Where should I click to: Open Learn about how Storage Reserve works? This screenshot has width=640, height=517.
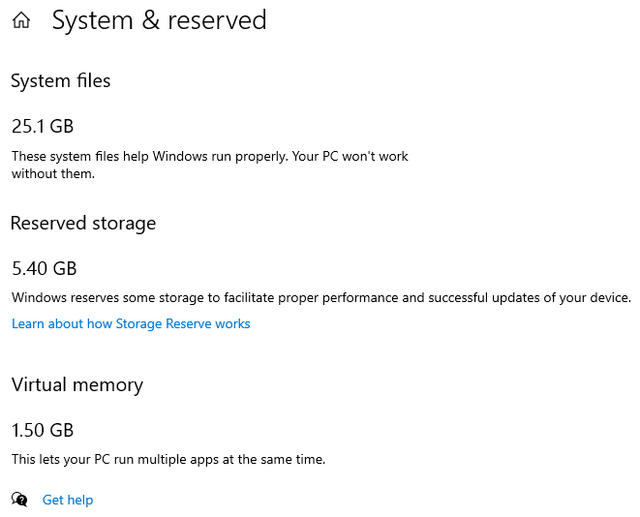pyautogui.click(x=131, y=324)
